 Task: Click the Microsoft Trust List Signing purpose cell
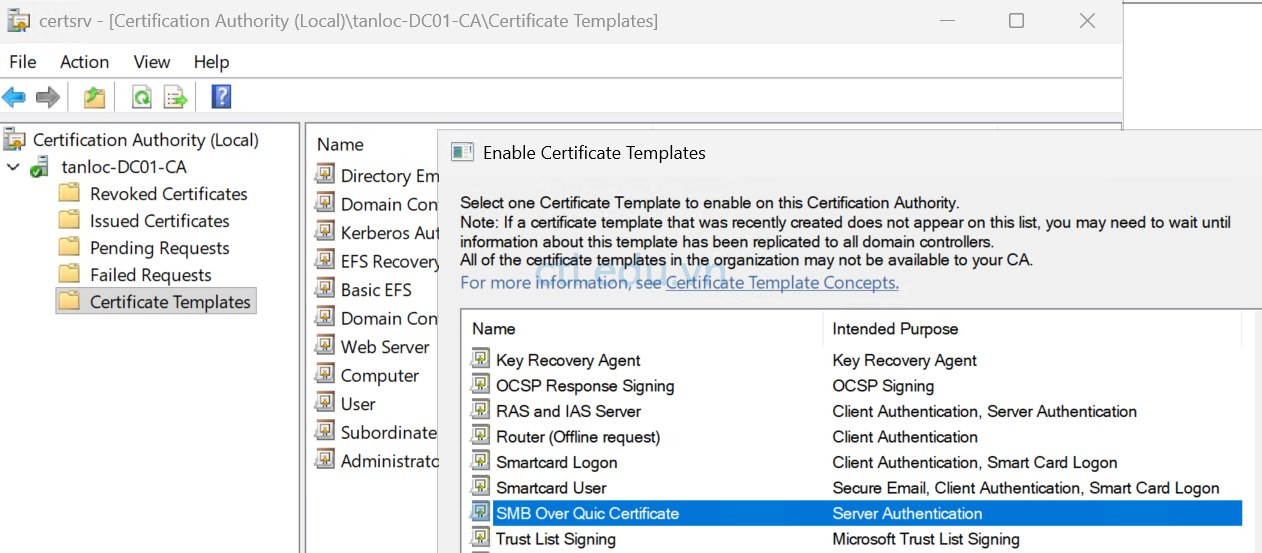926,539
